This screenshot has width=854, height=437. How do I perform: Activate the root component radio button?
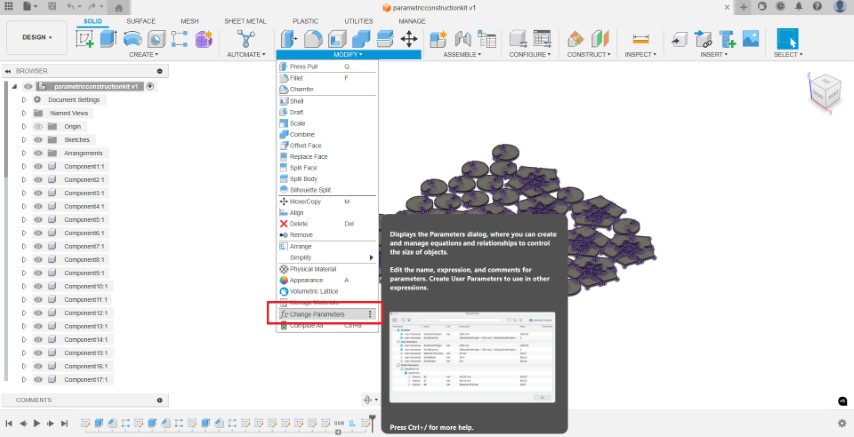click(150, 86)
